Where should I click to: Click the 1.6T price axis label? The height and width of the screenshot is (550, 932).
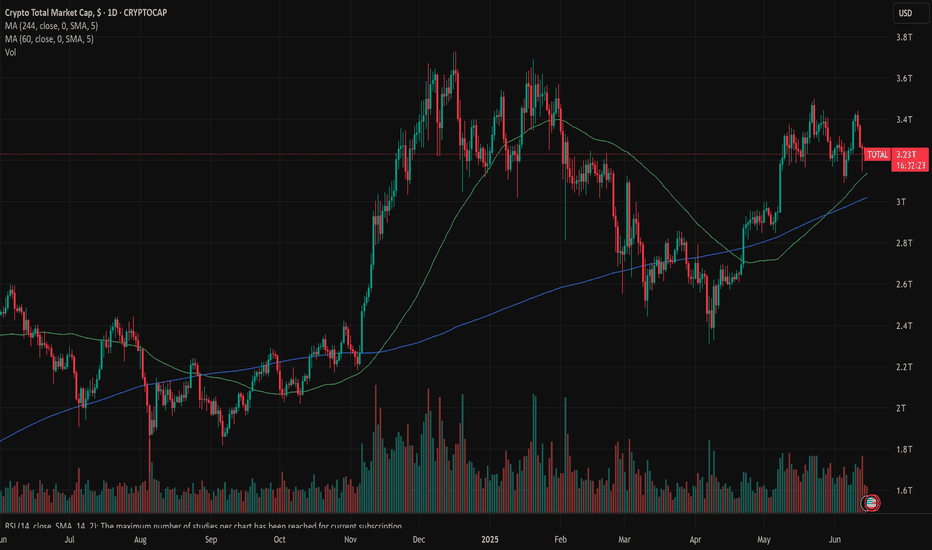tap(904, 491)
